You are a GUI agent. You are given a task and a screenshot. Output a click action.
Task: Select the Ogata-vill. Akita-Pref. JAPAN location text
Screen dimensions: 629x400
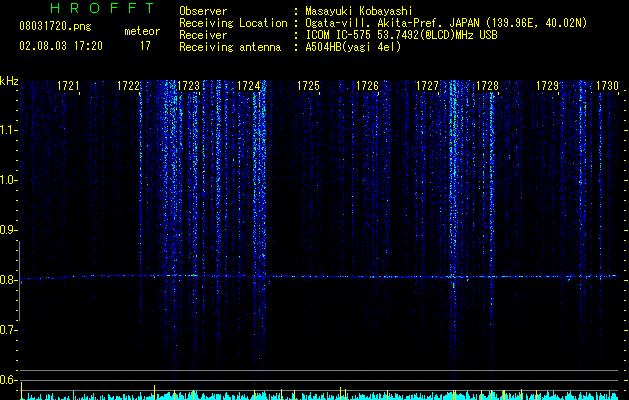pyautogui.click(x=446, y=23)
